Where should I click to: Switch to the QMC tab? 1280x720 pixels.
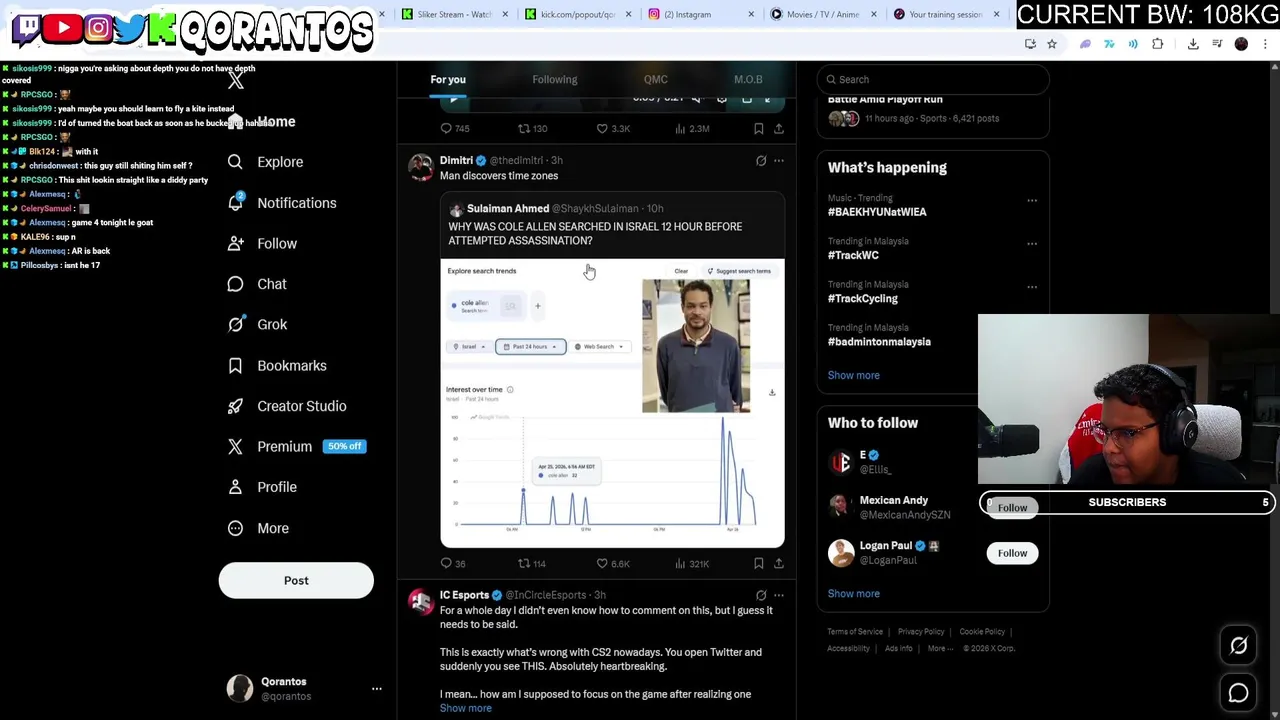coord(656,80)
